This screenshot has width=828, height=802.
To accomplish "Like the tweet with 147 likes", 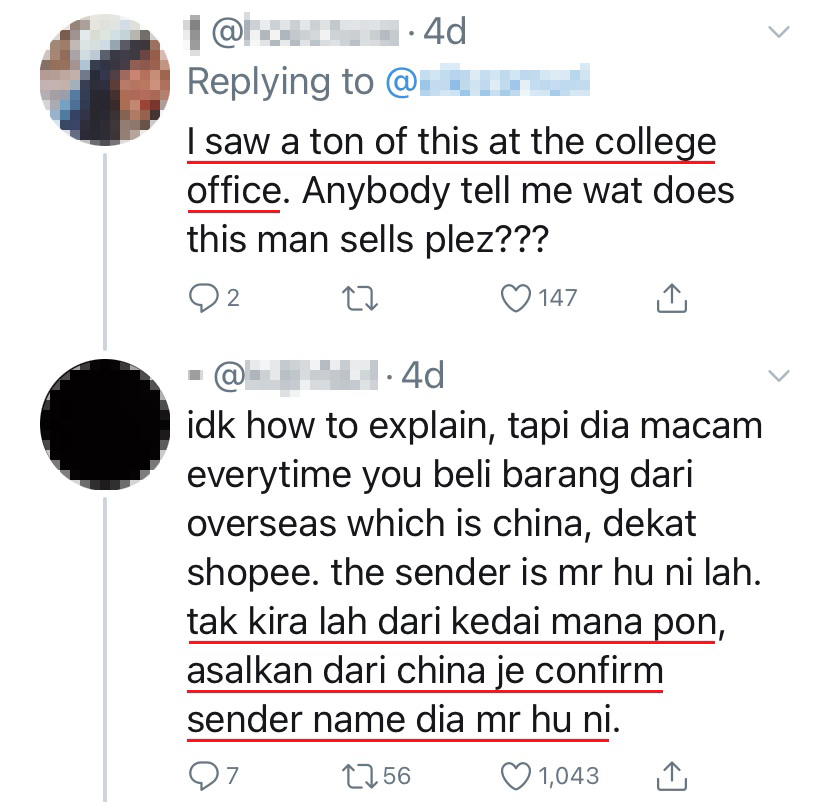I will click(x=517, y=297).
